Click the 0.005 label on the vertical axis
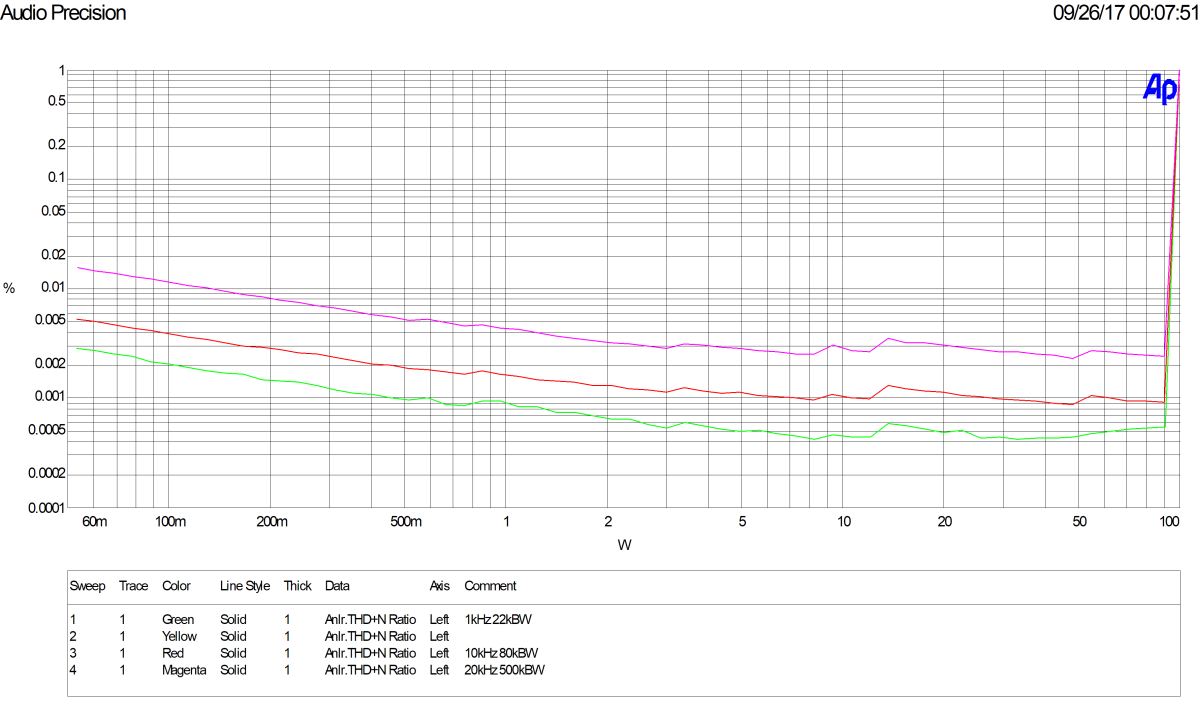Viewport: 1200px width, 723px height. 49,320
